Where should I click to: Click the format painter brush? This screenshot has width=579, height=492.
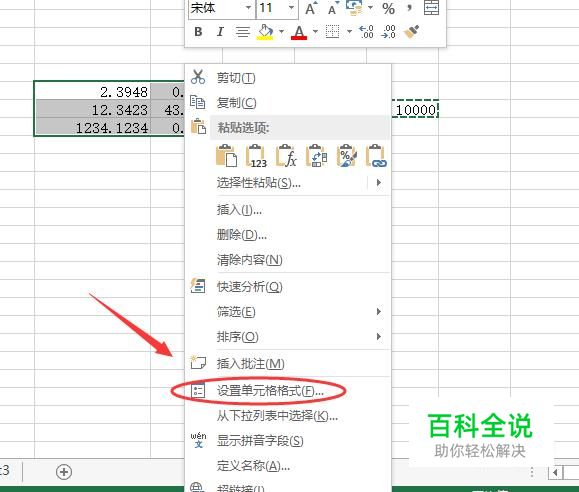pos(412,32)
